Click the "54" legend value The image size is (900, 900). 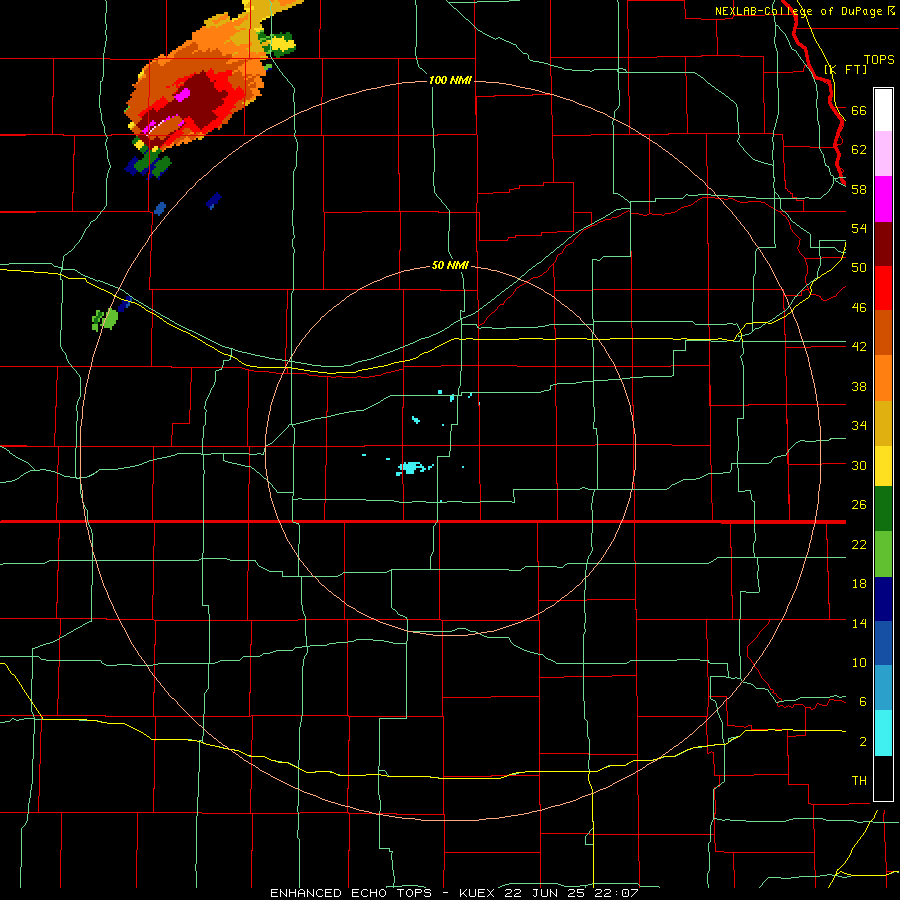tap(859, 228)
